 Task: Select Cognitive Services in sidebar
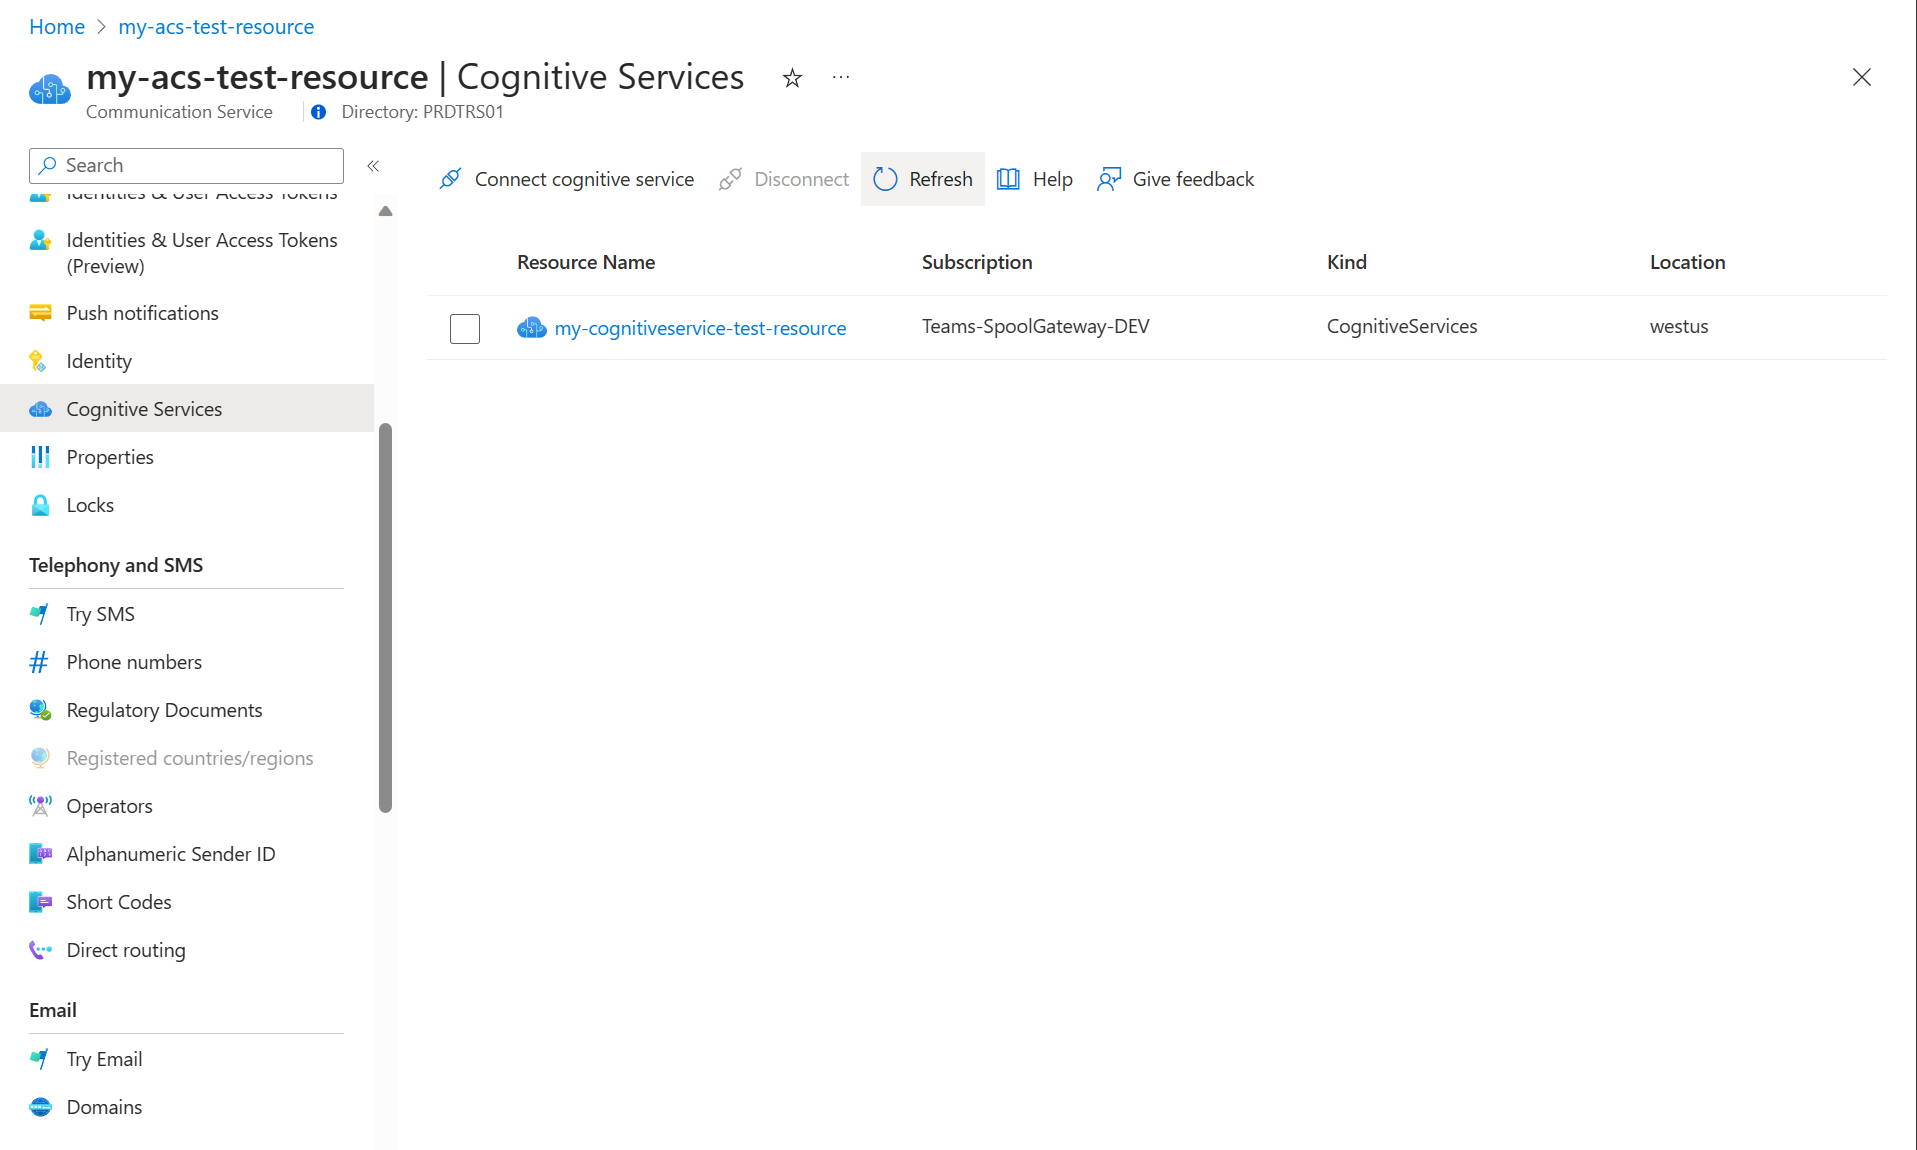pyautogui.click(x=187, y=408)
